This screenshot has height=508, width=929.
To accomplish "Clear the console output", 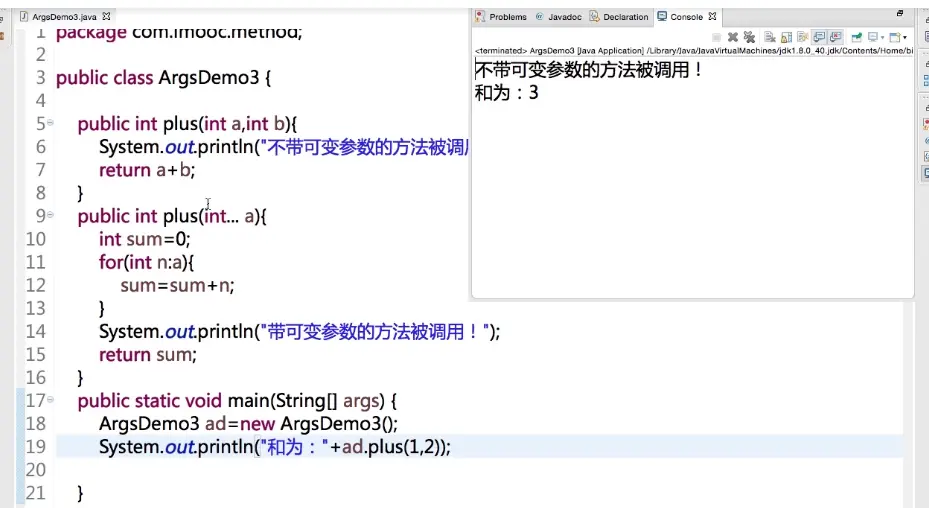I will [770, 37].
